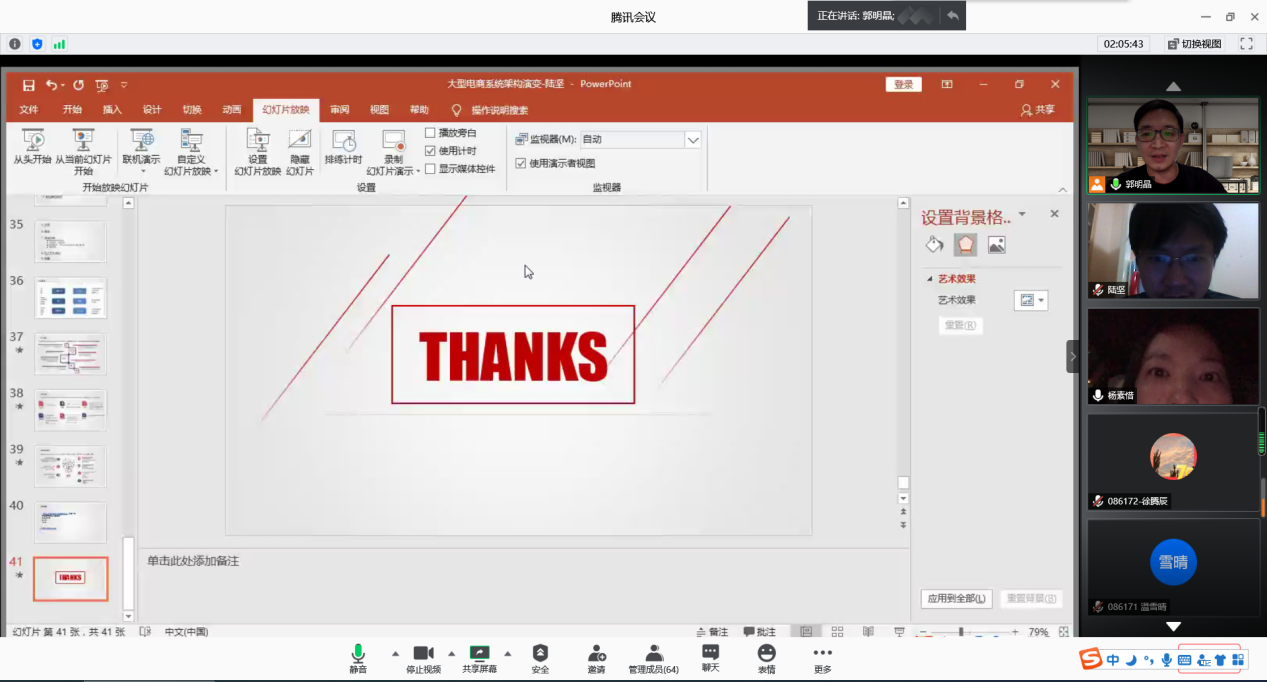Viewport: 1267px width, 682px height.
Task: Click the rehearse timings icon
Action: click(343, 142)
